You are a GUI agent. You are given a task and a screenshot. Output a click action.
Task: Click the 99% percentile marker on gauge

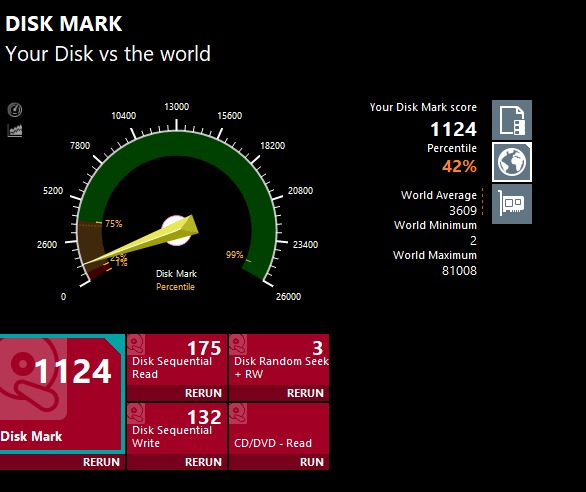235,255
